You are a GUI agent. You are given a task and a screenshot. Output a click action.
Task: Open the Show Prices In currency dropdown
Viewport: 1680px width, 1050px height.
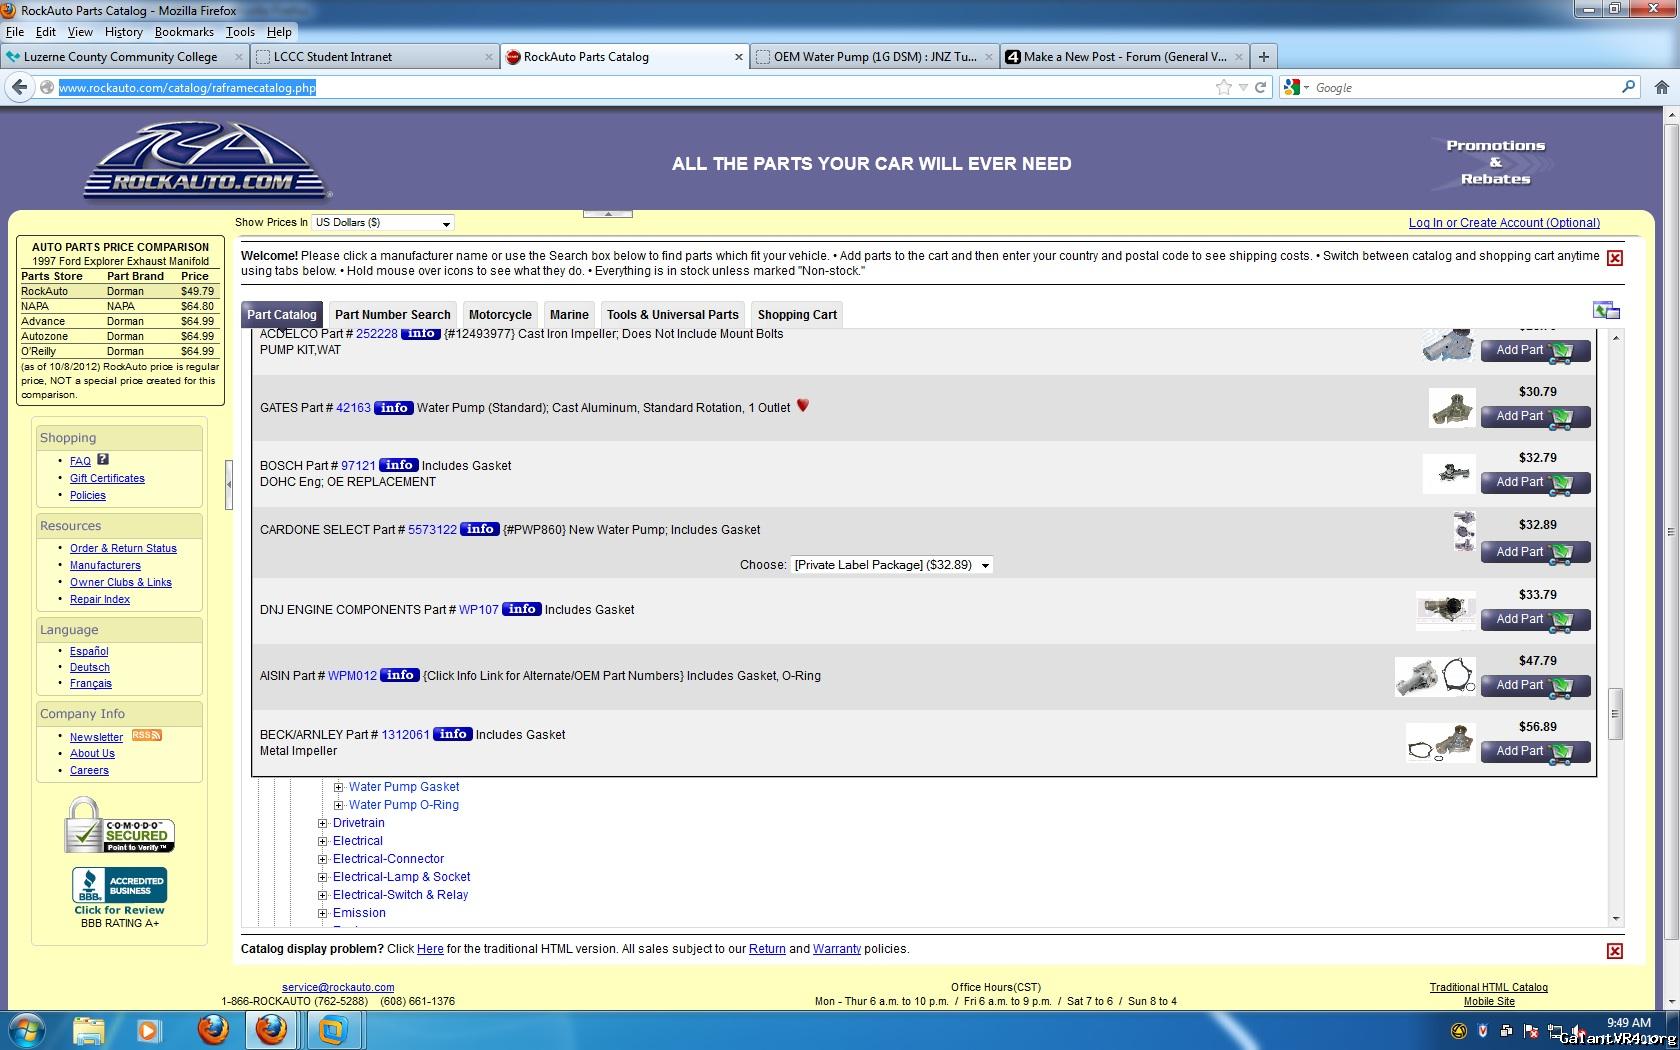click(383, 223)
